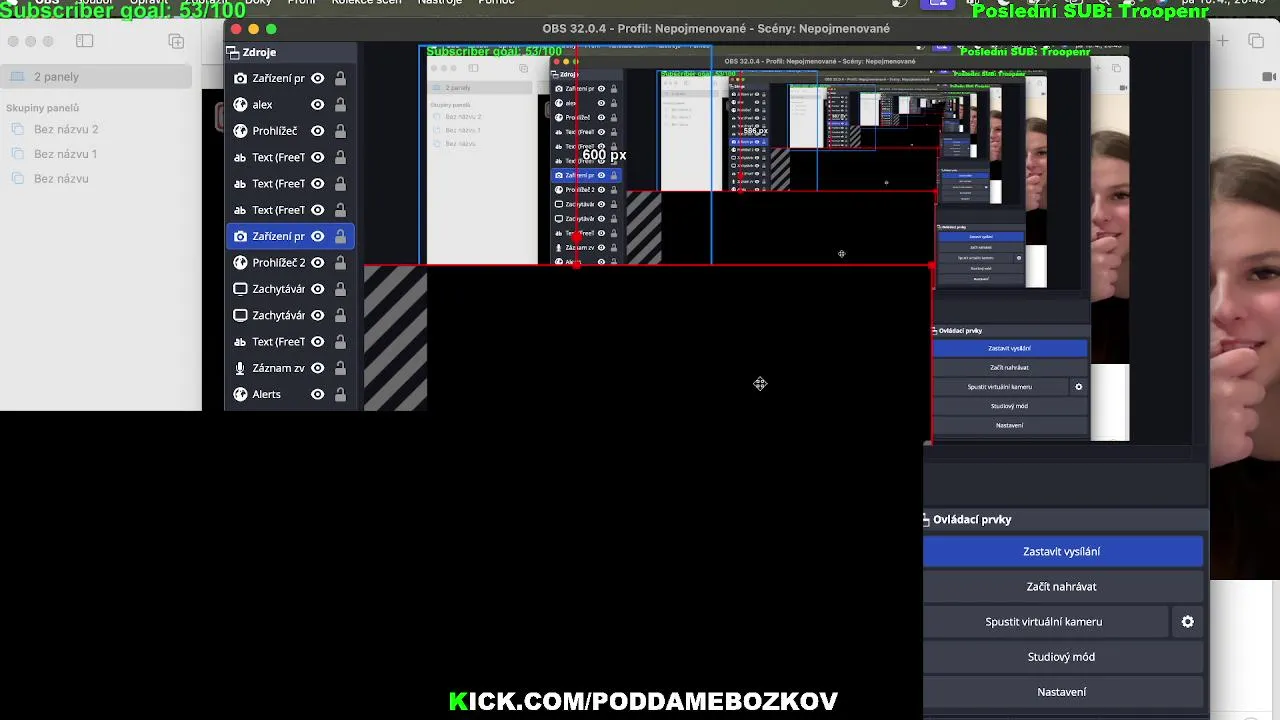The width and height of the screenshot is (1280, 720).
Task: Click the globe icon beside Prohlížeč source
Action: tap(240, 131)
